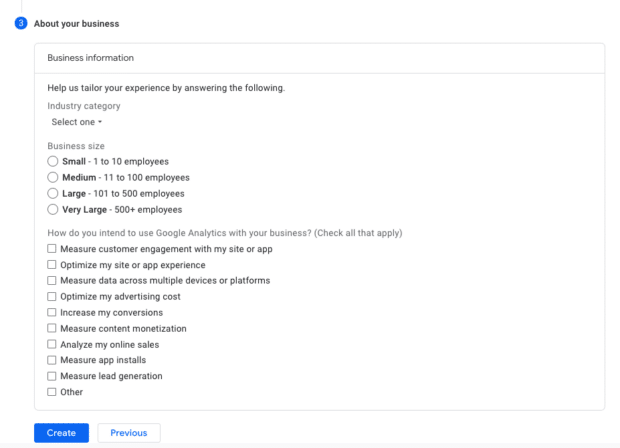Click the About your business heading
Viewport: 620px width, 448px height.
78,23
